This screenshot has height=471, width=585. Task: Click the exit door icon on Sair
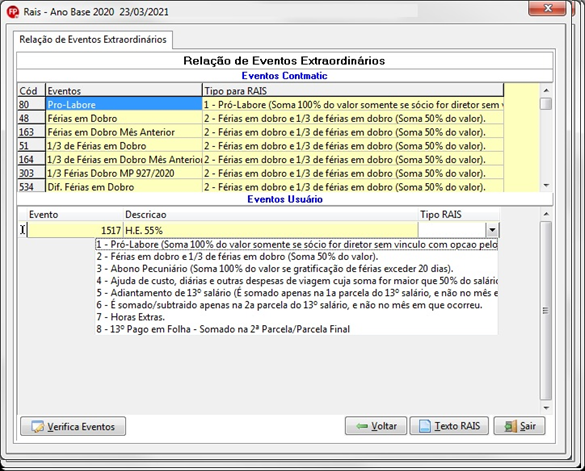click(510, 426)
